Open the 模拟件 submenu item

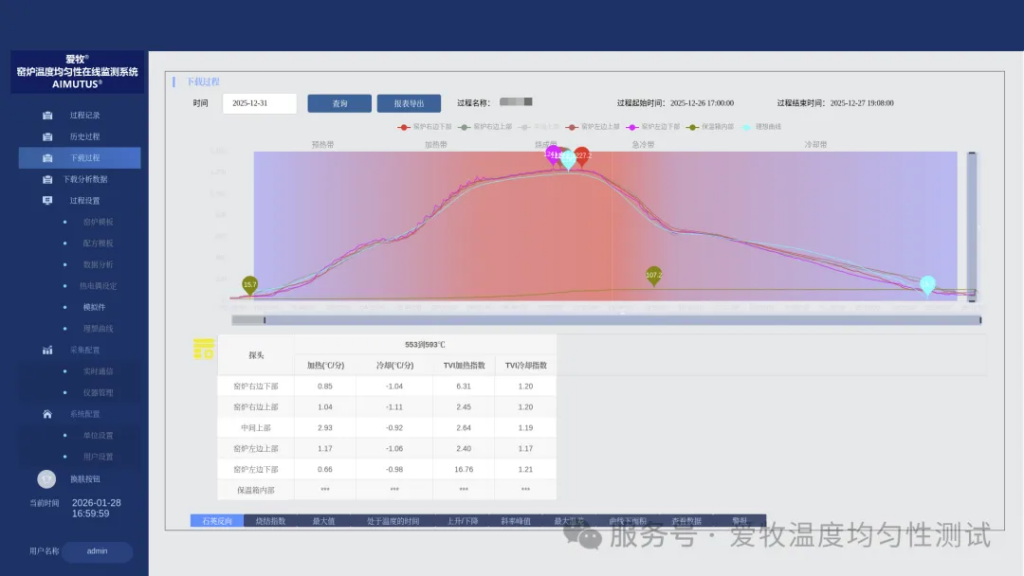[x=94, y=307]
